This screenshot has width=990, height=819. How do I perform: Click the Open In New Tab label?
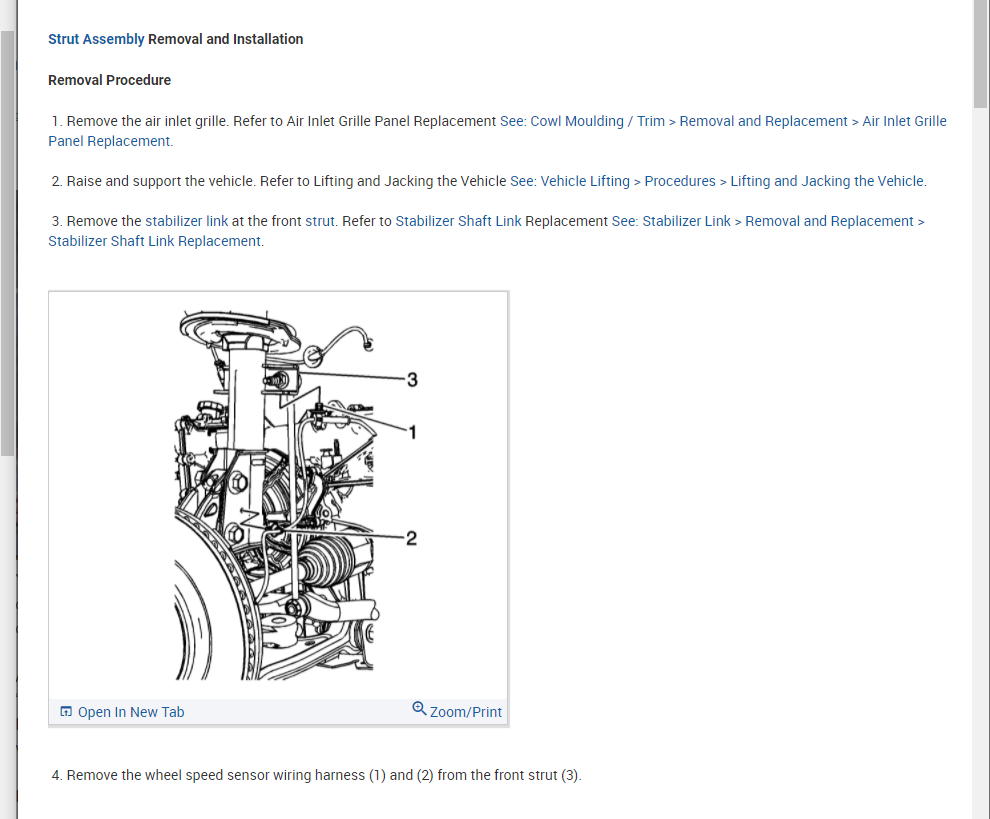tap(131, 712)
